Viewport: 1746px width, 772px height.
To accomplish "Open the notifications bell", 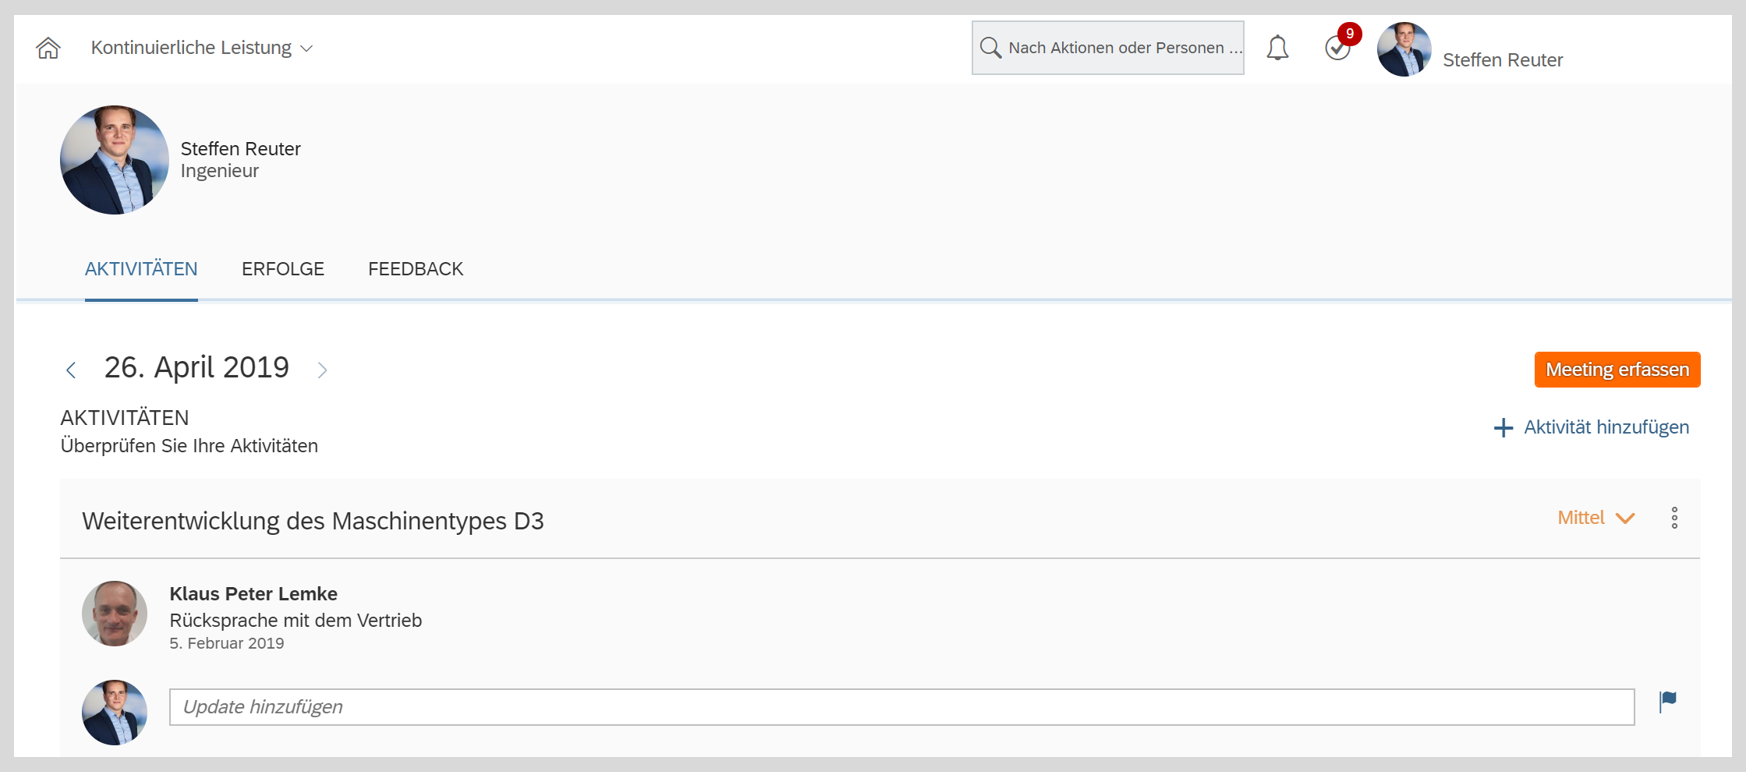I will point(1278,48).
